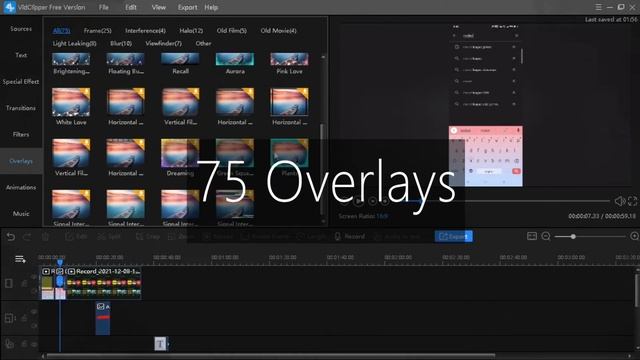The image size is (640, 360).
Task: Toggle visibility of the text track
Action: pyautogui.click(x=34, y=344)
